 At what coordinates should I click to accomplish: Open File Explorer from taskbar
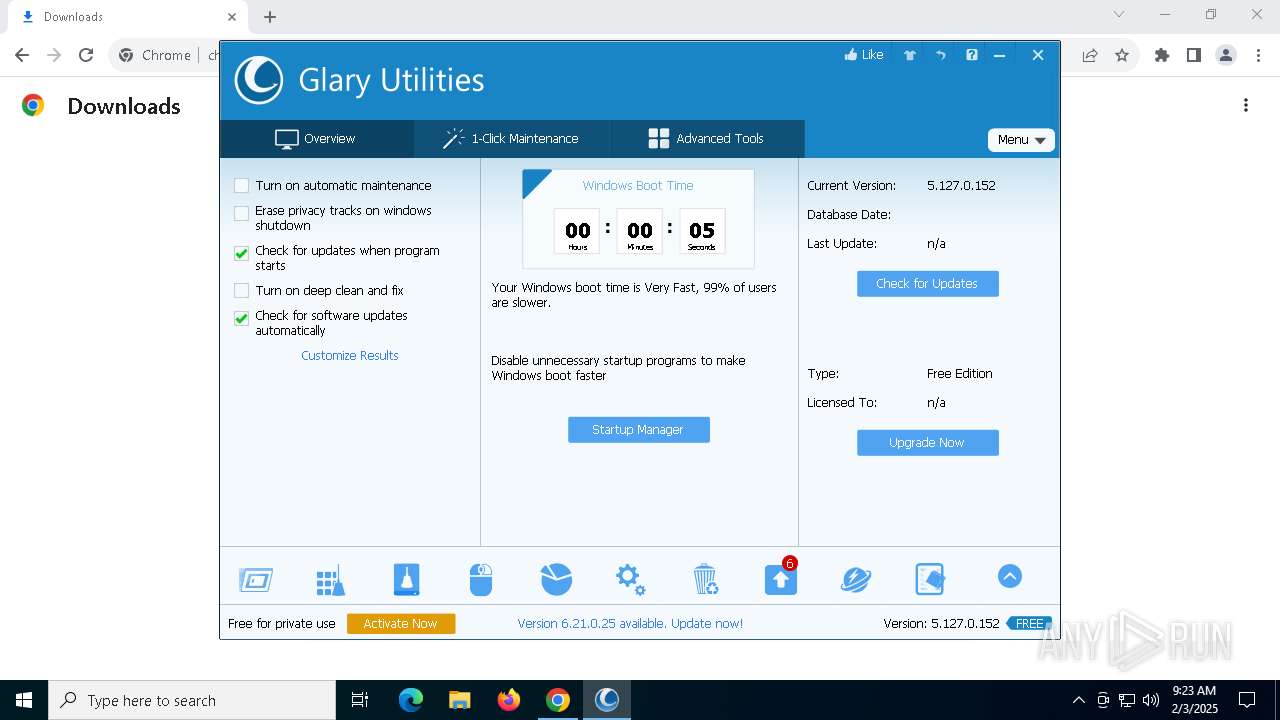click(x=460, y=700)
